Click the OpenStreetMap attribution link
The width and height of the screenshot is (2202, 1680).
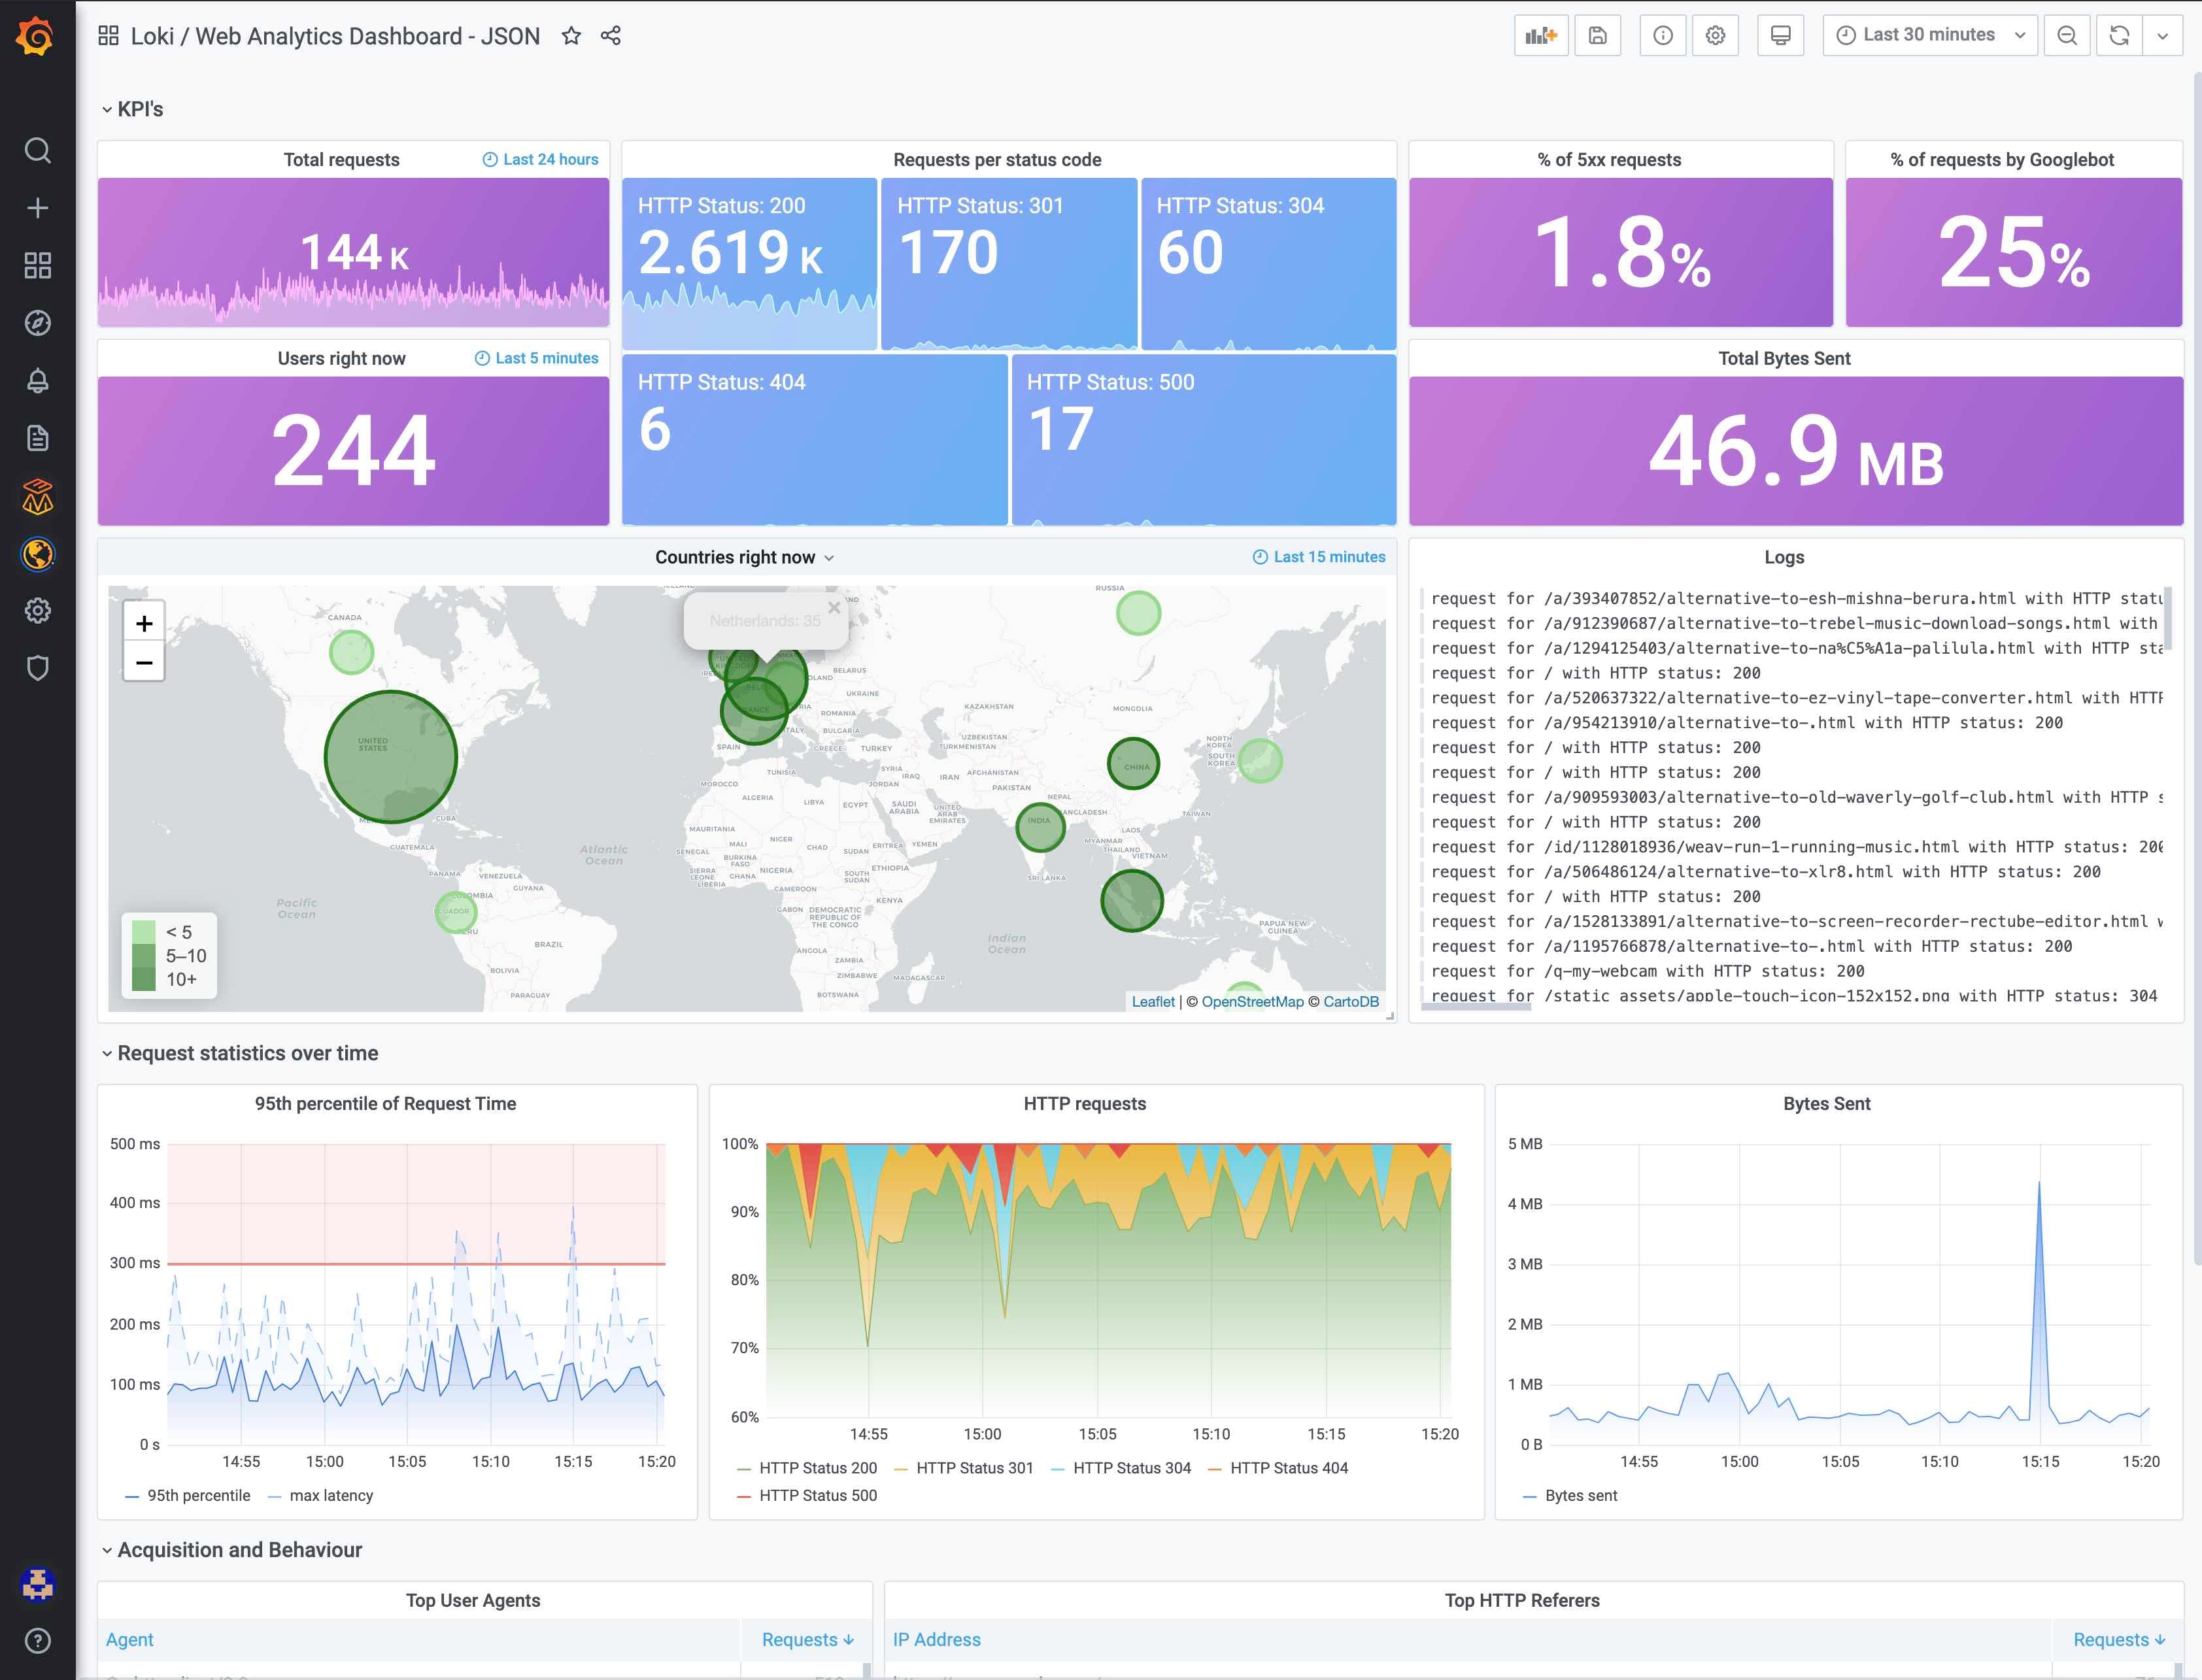pos(1252,1002)
